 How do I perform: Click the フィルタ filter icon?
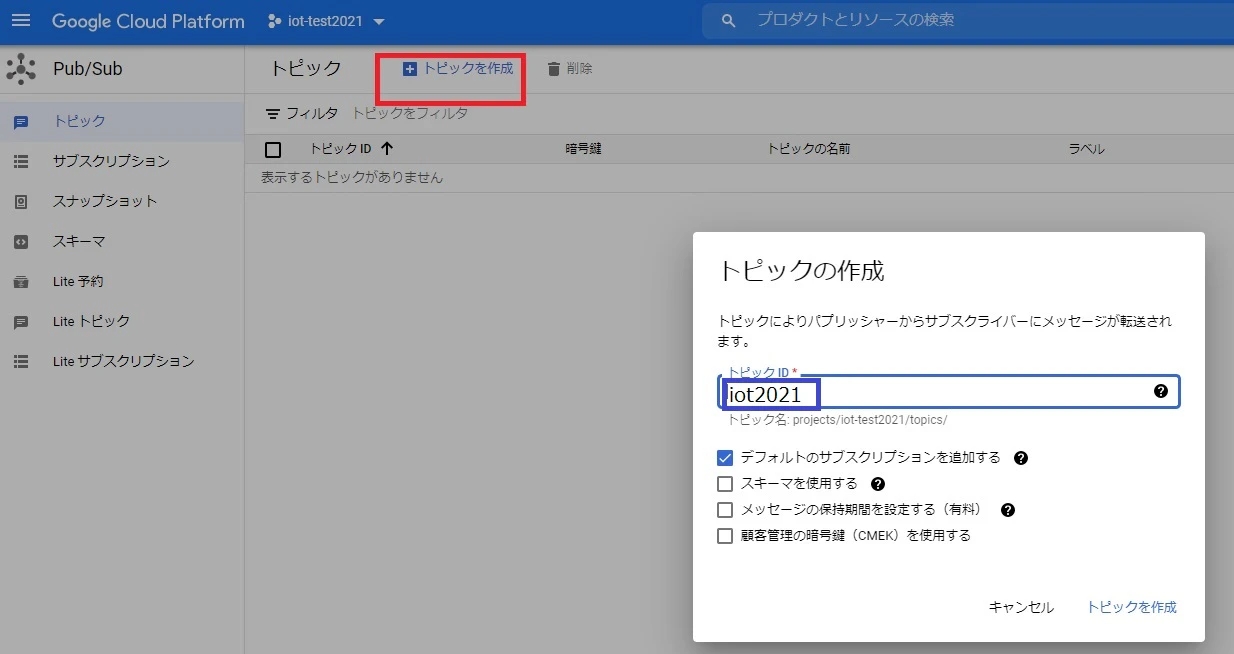click(x=272, y=114)
